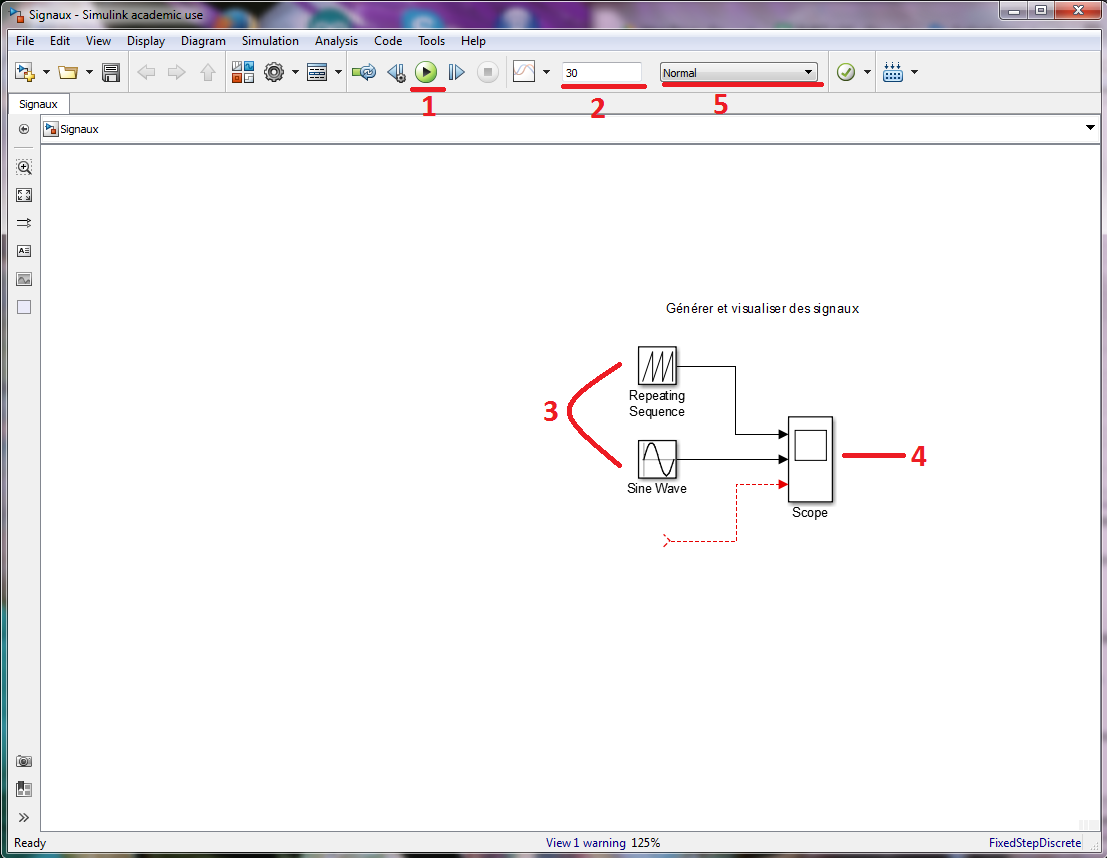The width and height of the screenshot is (1107, 858).
Task: Open the Simulation menu
Action: 270,41
